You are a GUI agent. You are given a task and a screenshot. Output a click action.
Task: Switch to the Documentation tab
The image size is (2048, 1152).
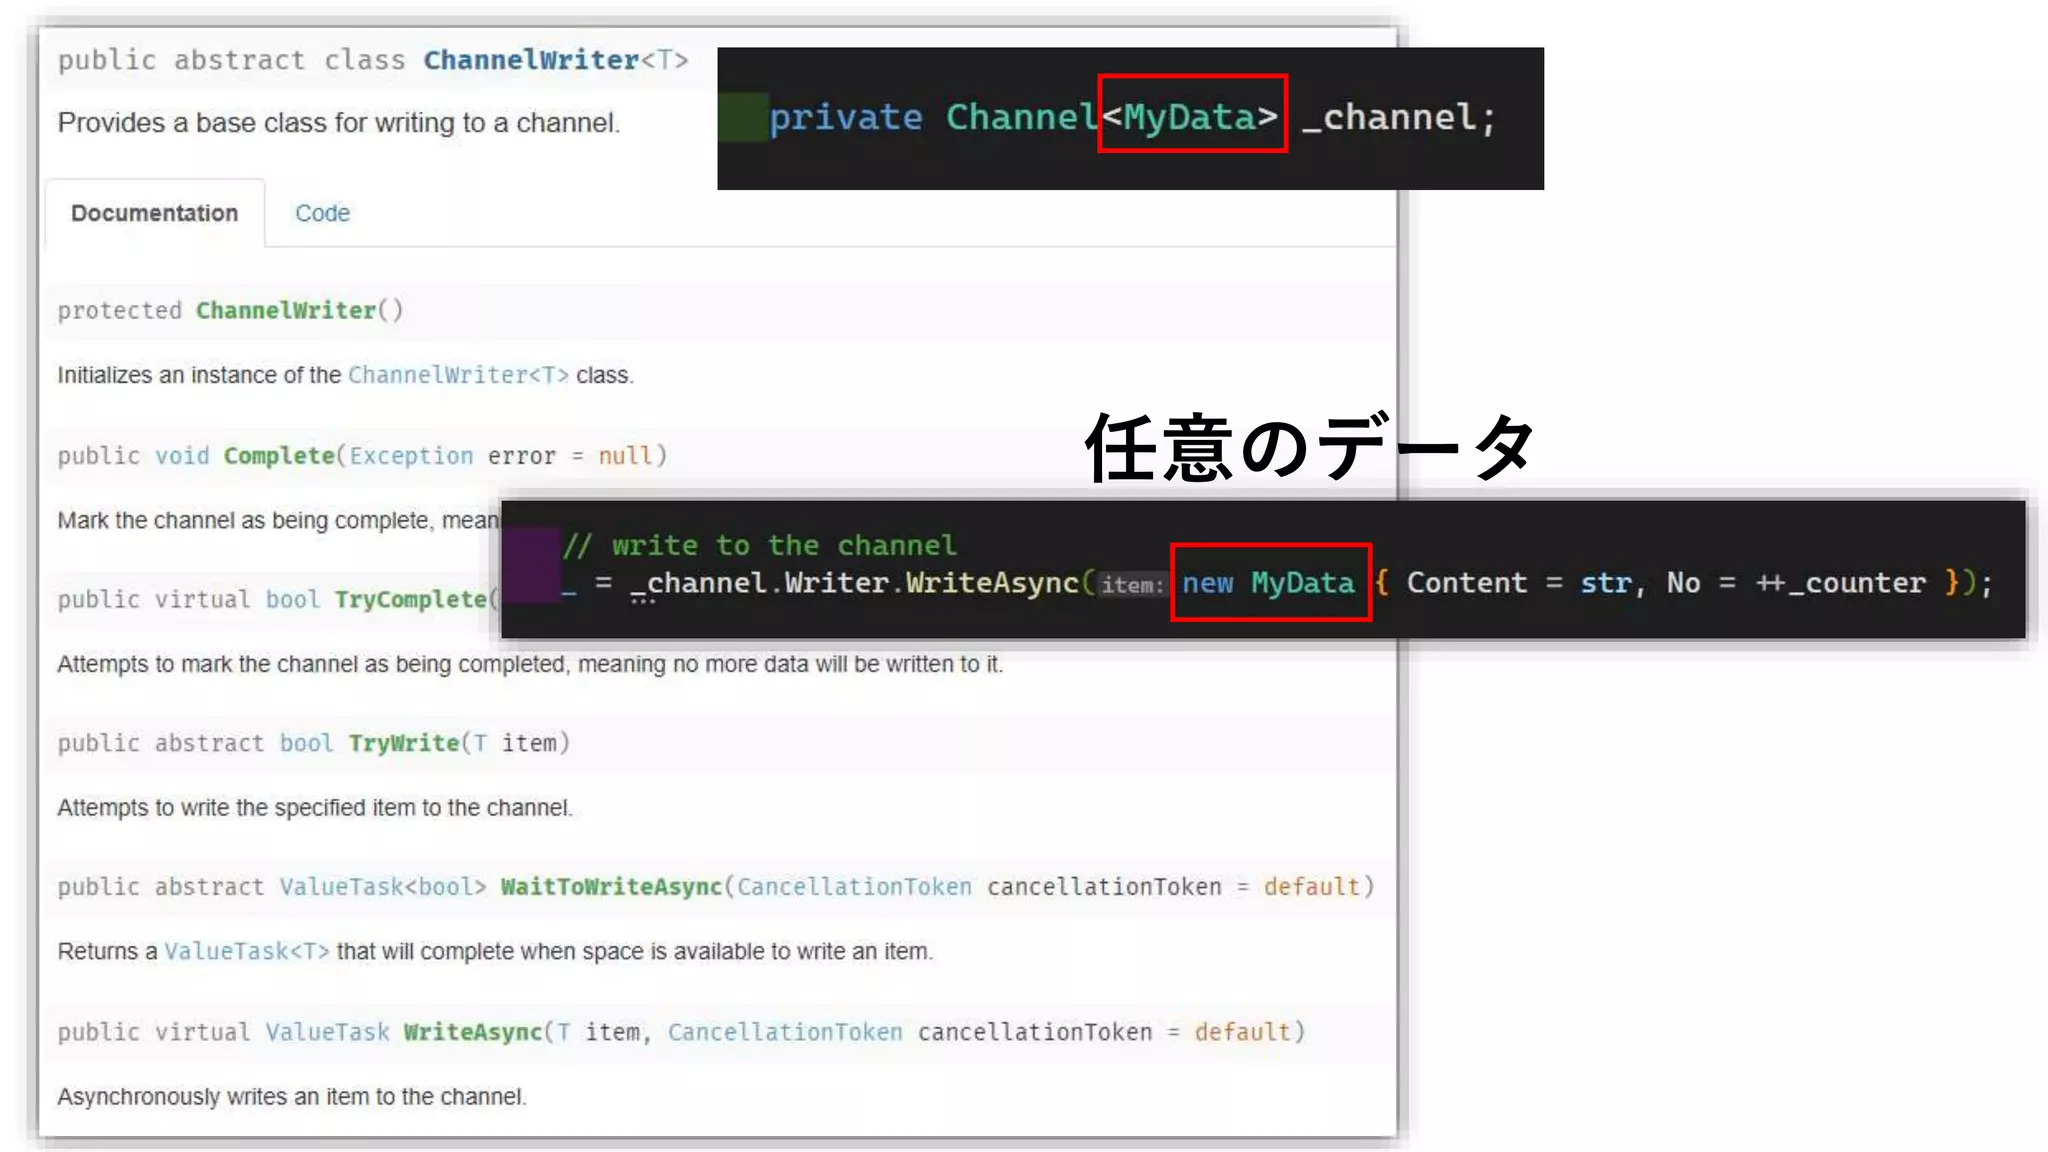click(x=155, y=213)
